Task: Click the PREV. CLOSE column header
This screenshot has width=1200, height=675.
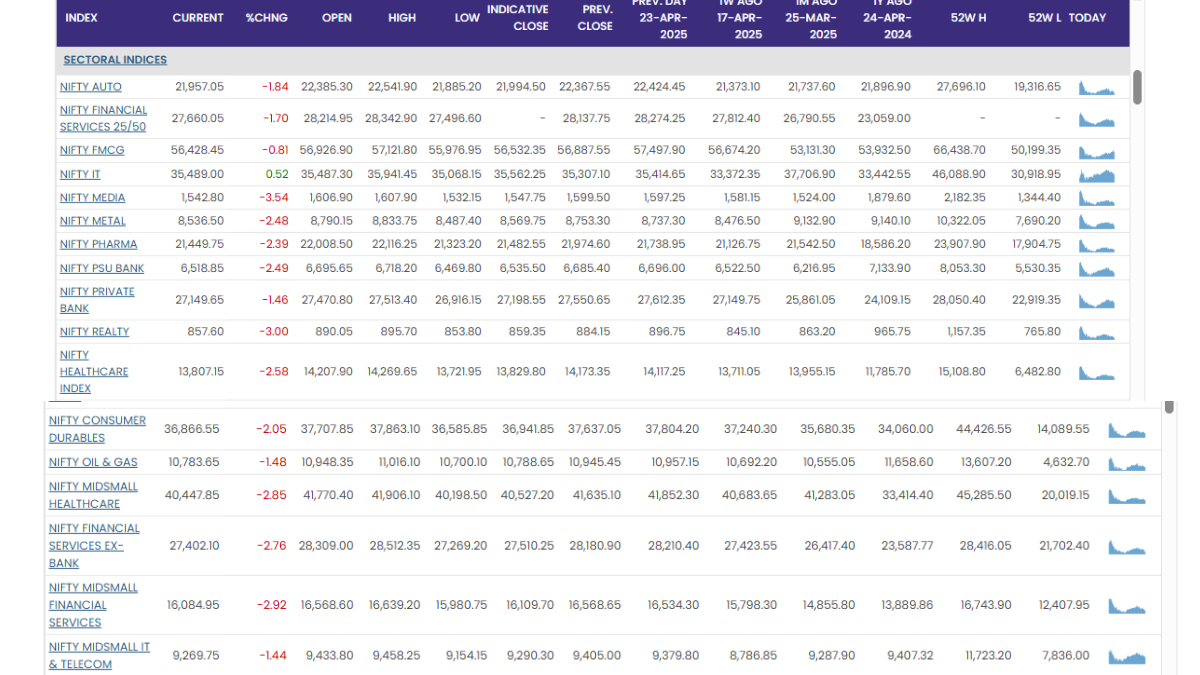Action: [x=595, y=18]
